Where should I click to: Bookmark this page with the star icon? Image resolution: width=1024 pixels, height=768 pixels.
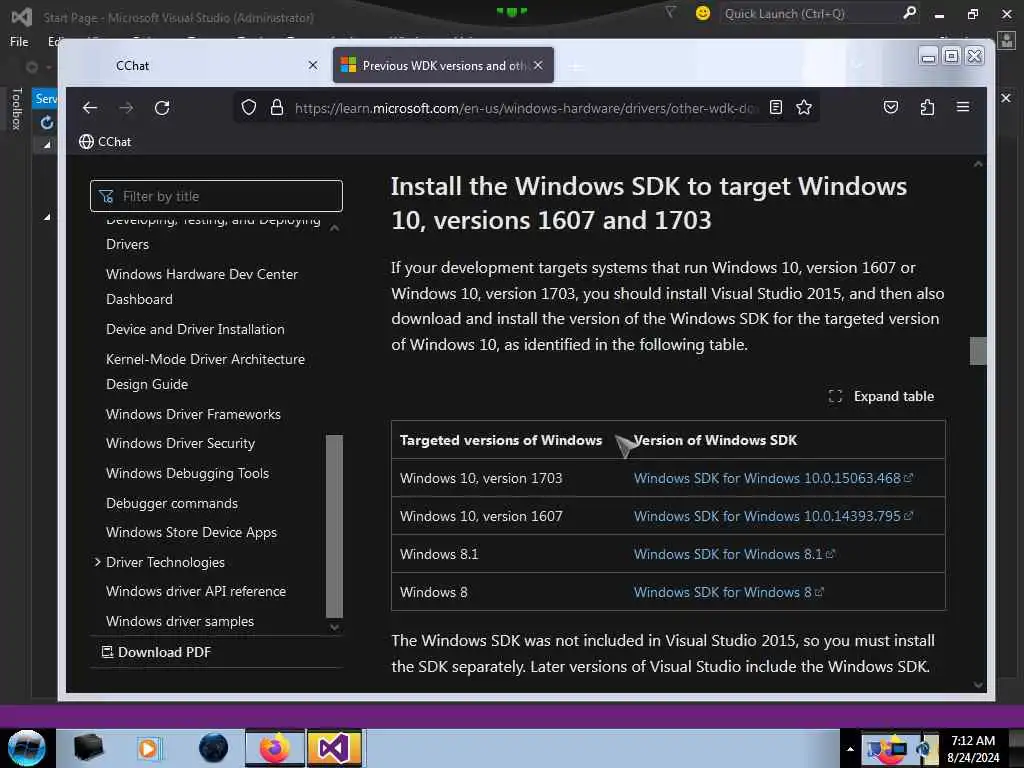[x=804, y=107]
